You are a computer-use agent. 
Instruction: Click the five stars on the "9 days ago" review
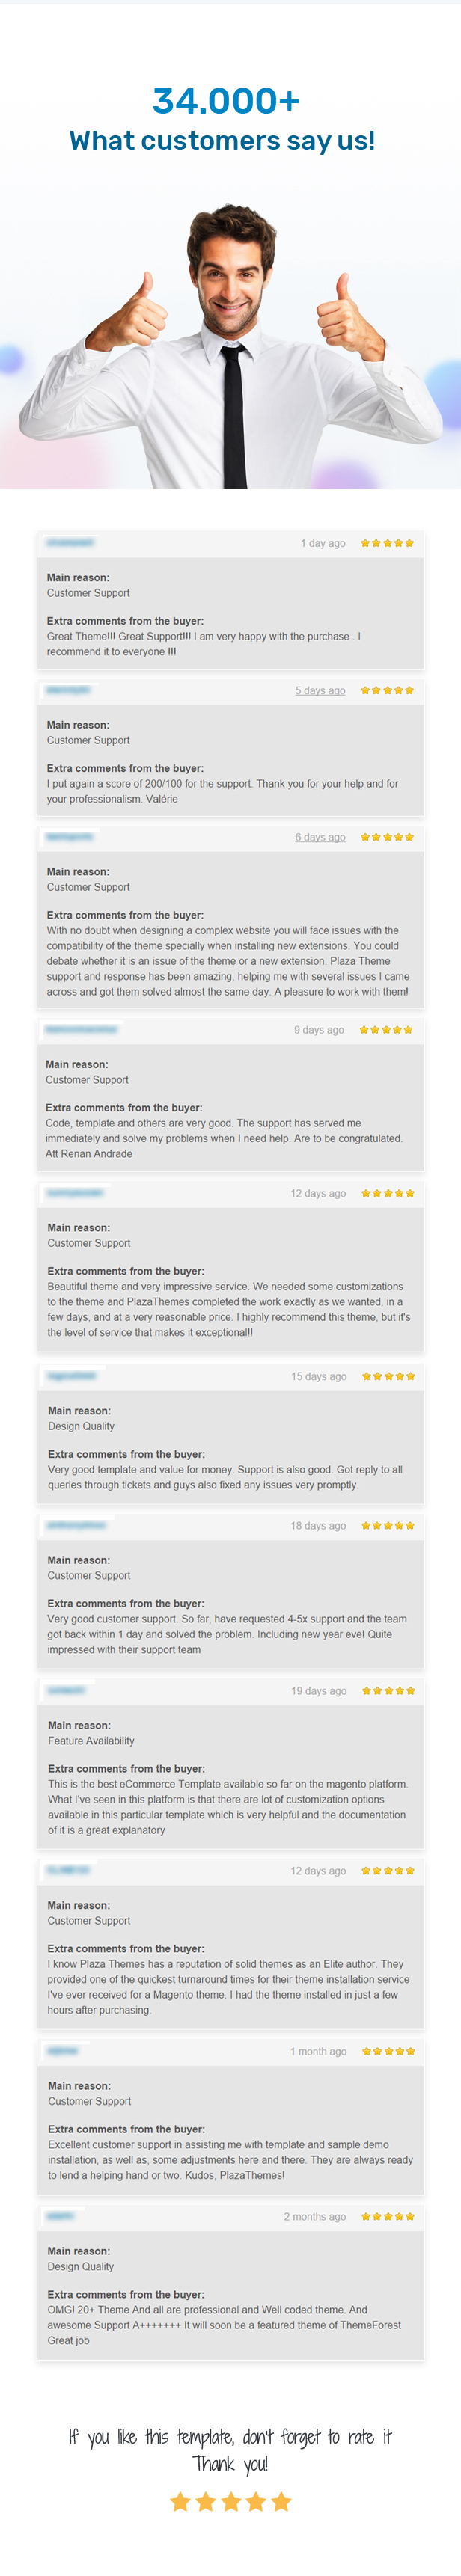[x=386, y=1029]
